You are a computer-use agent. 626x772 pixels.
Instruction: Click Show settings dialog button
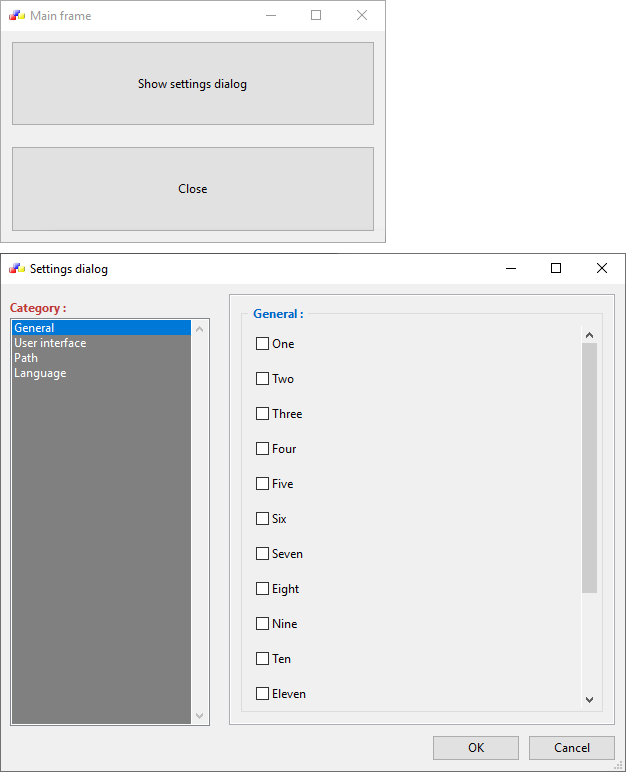click(x=192, y=84)
